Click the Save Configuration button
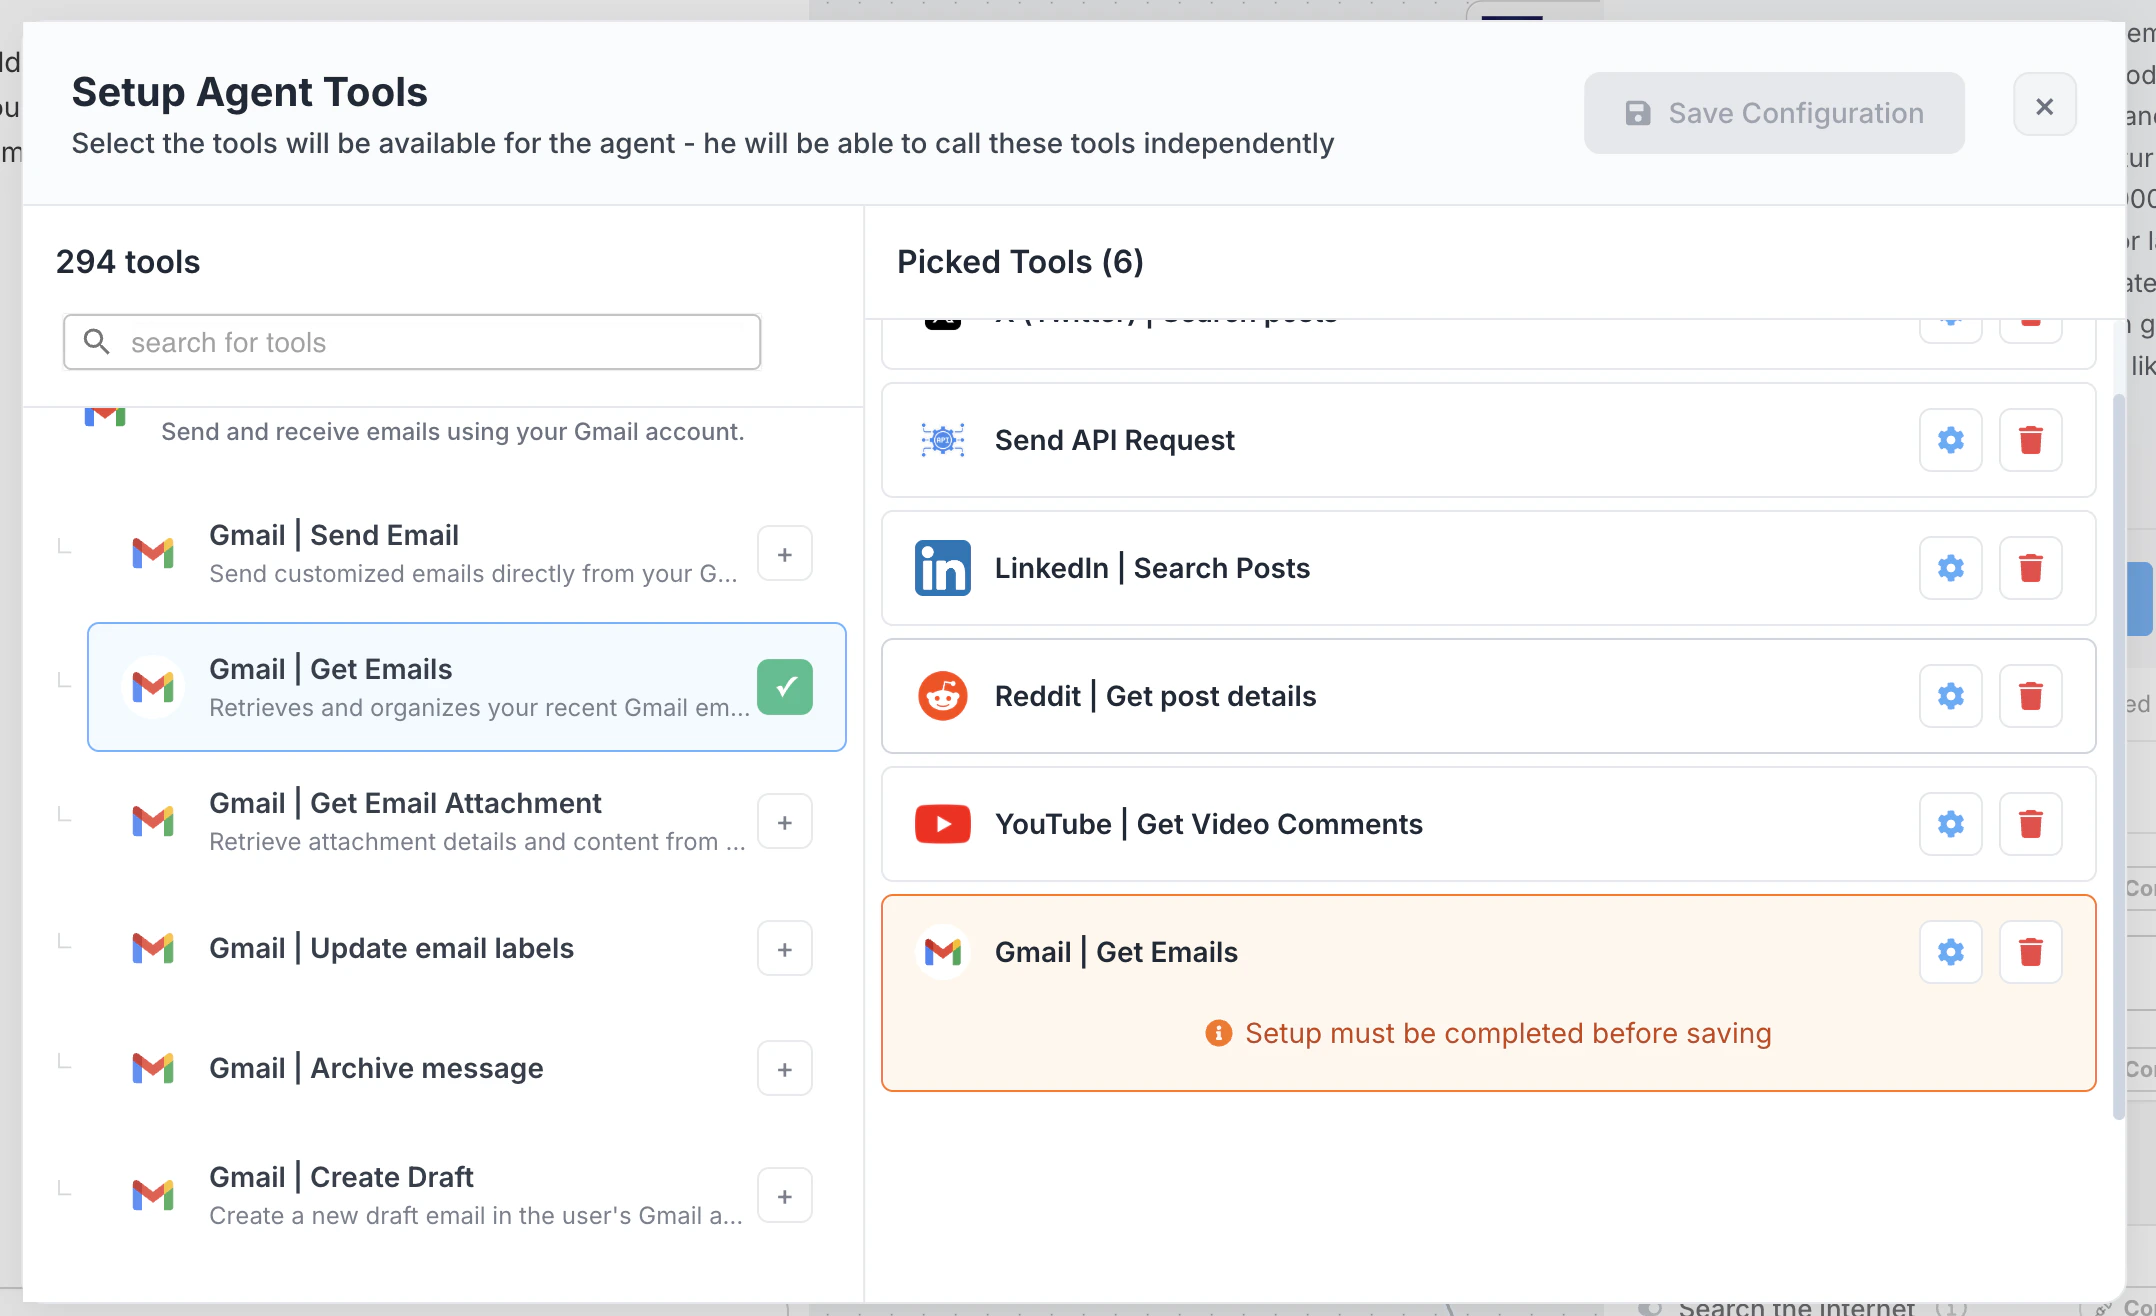This screenshot has height=1316, width=2156. (x=1774, y=113)
